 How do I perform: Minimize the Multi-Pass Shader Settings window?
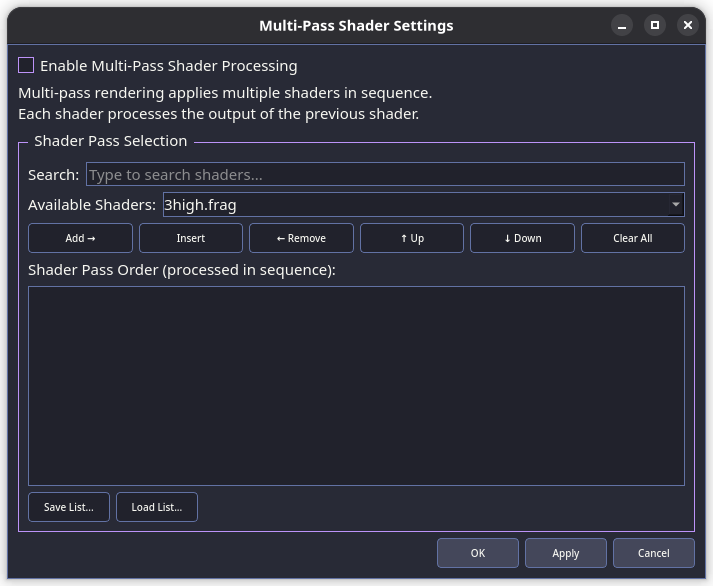point(622,25)
